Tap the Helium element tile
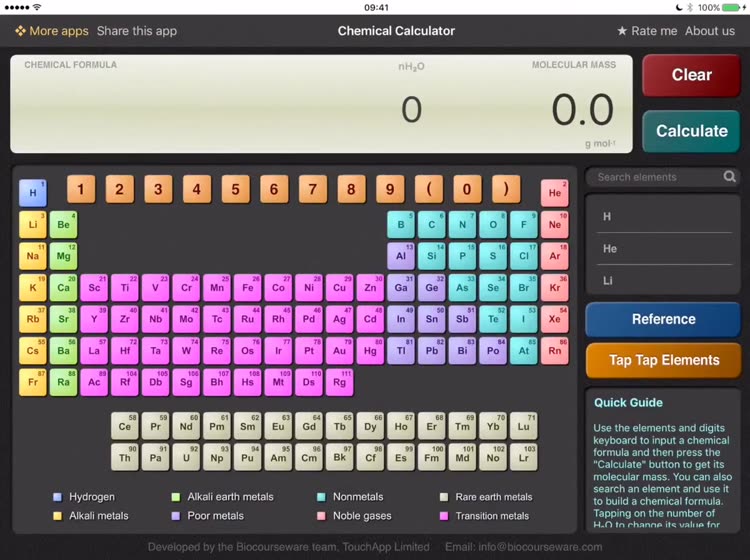 (x=554, y=193)
